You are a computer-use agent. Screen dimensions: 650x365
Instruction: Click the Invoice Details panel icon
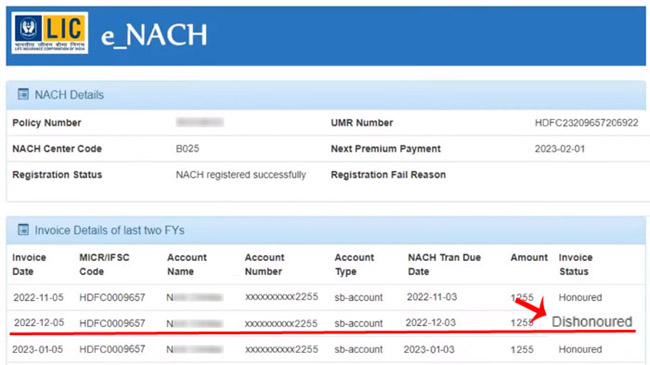click(23, 229)
